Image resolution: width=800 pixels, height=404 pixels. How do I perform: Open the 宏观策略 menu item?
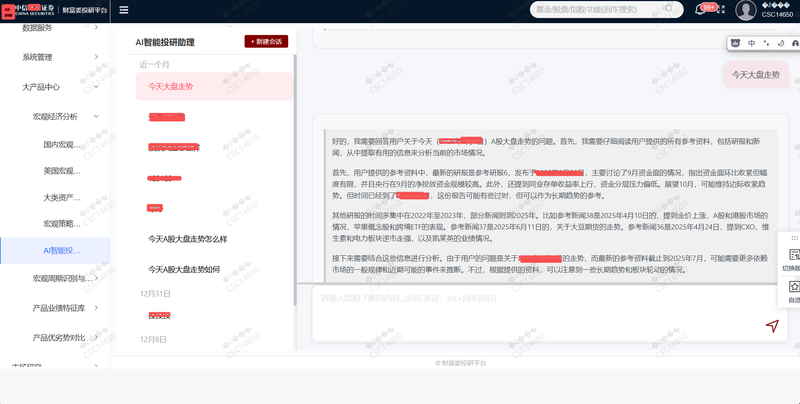(x=62, y=223)
